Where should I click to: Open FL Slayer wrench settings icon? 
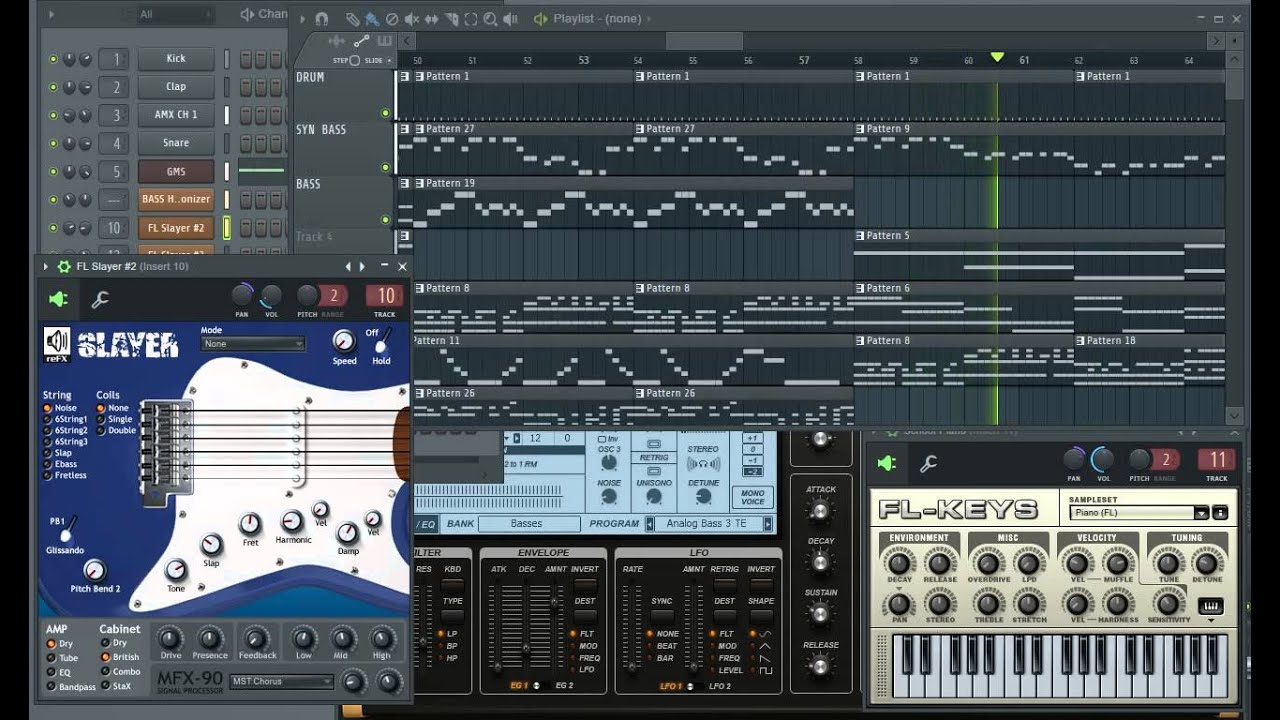pos(100,299)
